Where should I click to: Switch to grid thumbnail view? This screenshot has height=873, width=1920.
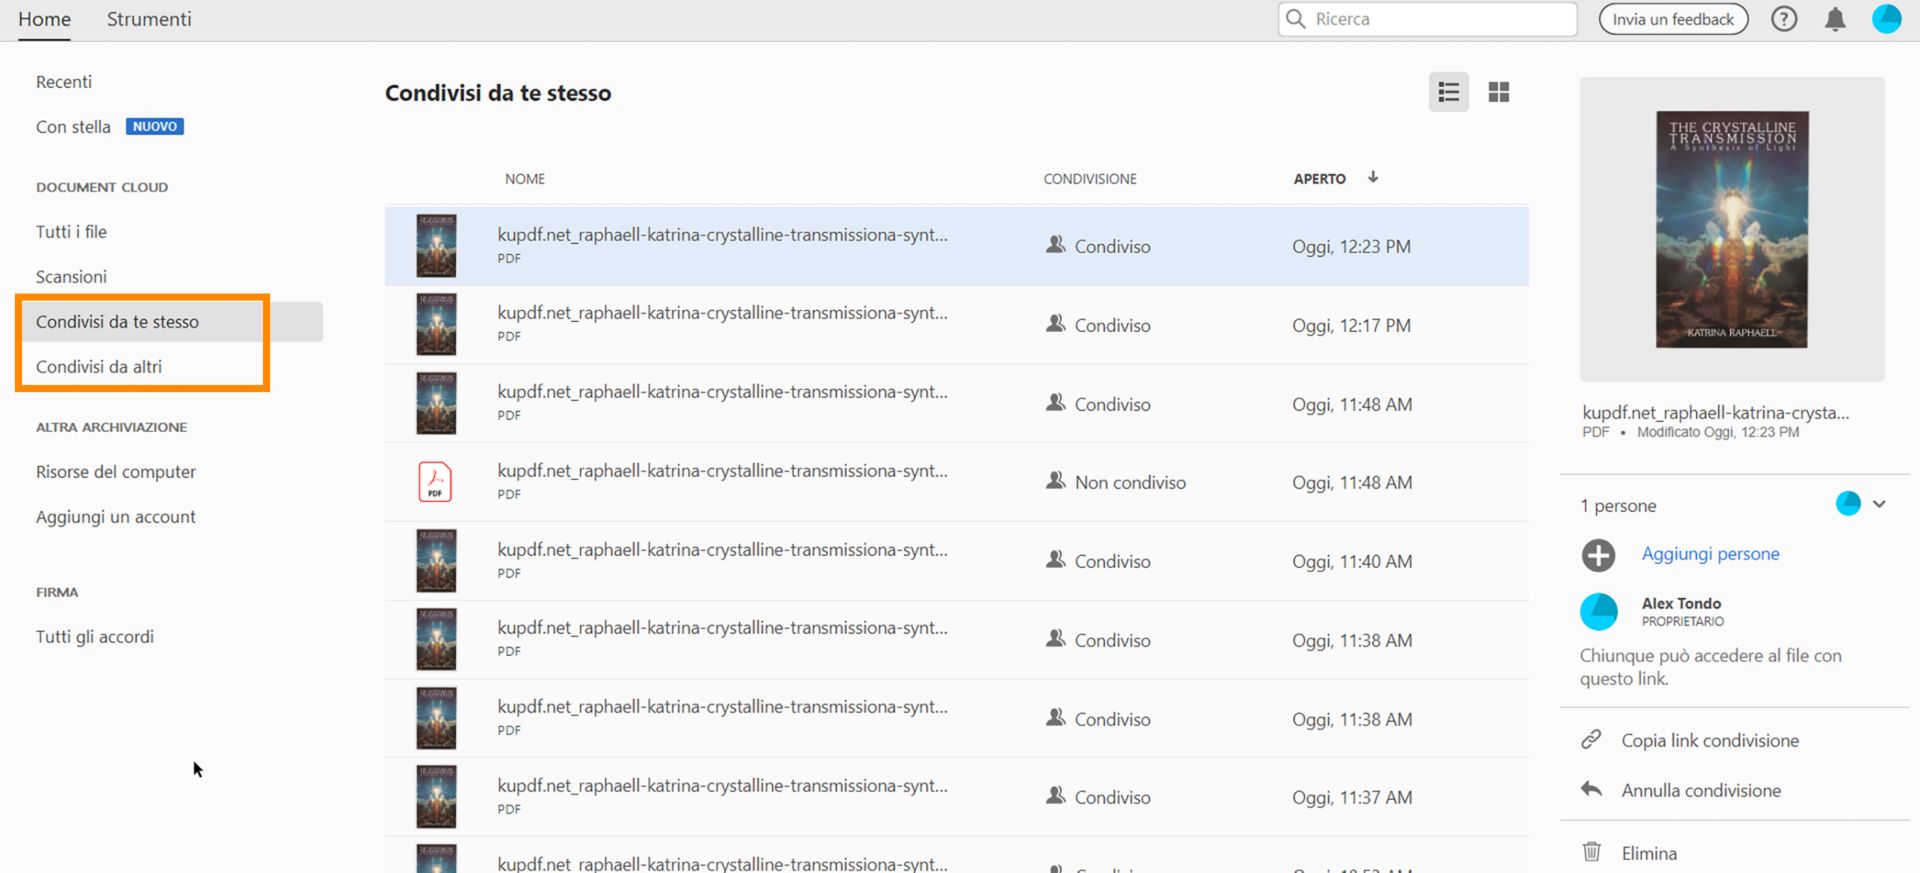(1498, 93)
